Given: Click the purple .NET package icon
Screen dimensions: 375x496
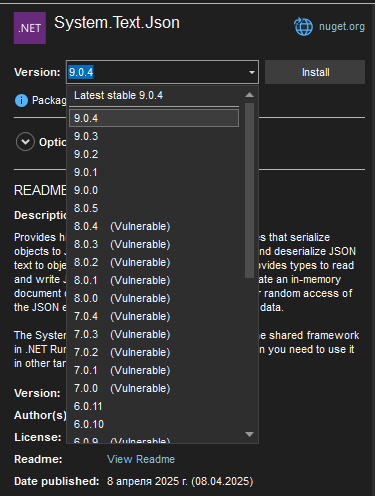Looking at the screenshot, I should (30, 28).
